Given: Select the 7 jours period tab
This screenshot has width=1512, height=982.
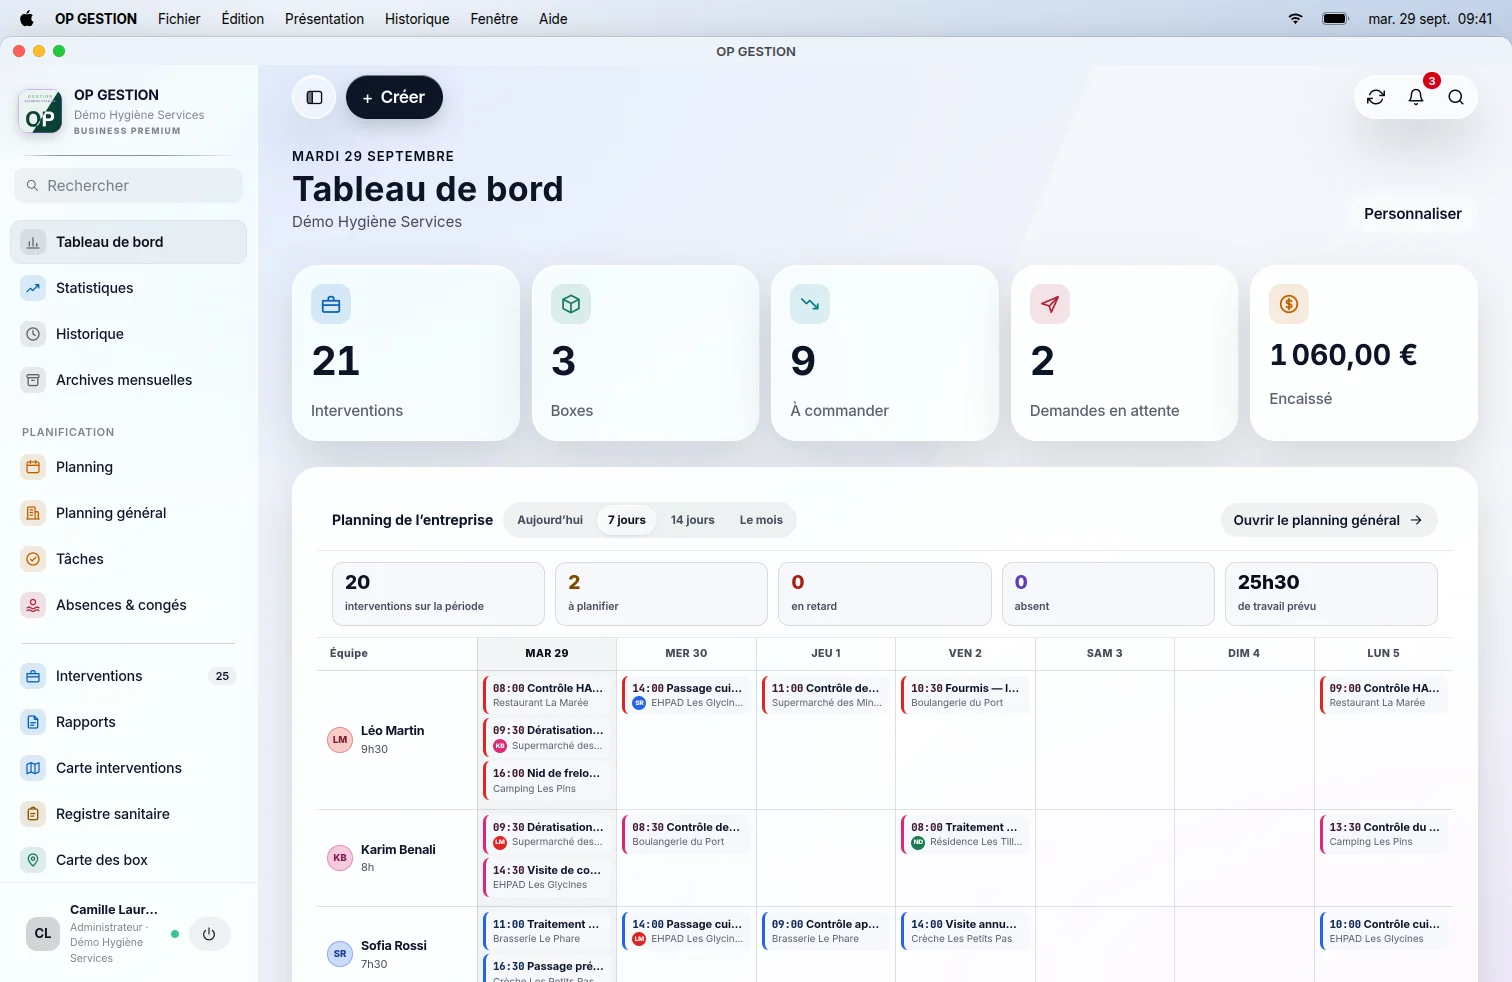Looking at the screenshot, I should pyautogui.click(x=627, y=520).
